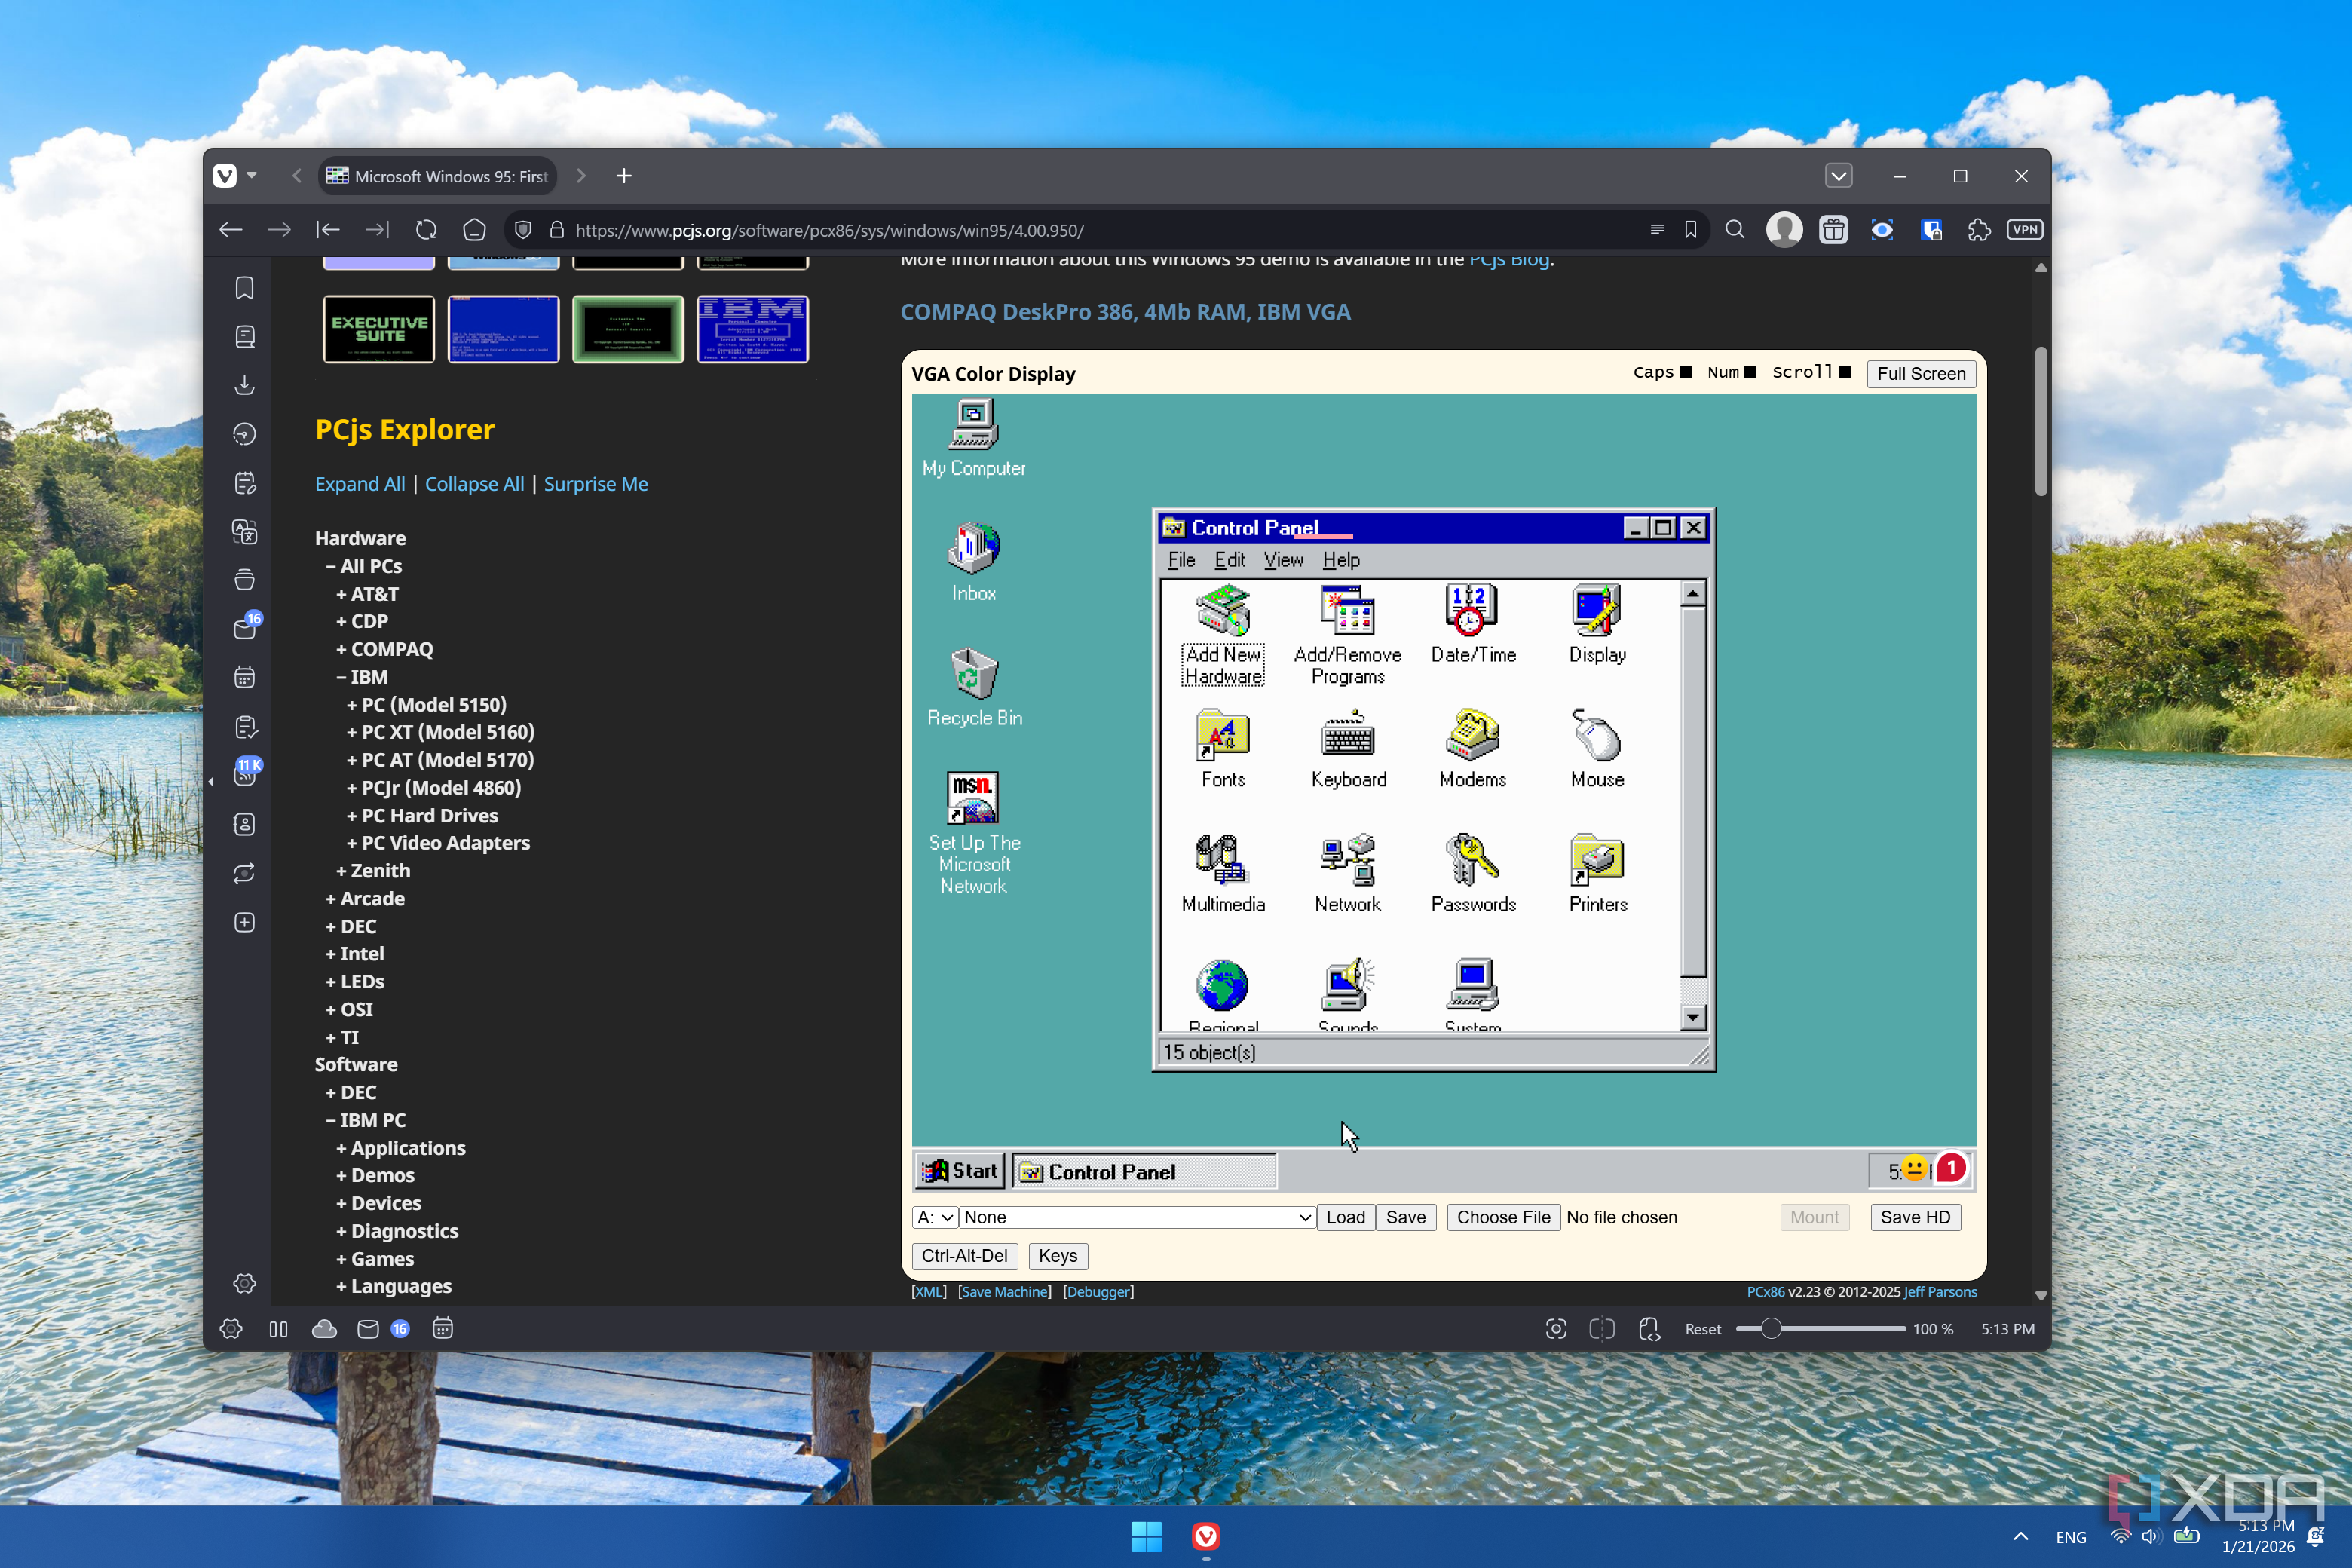Open the Mouse settings icon
This screenshot has height=1568, width=2352.
1597,749
